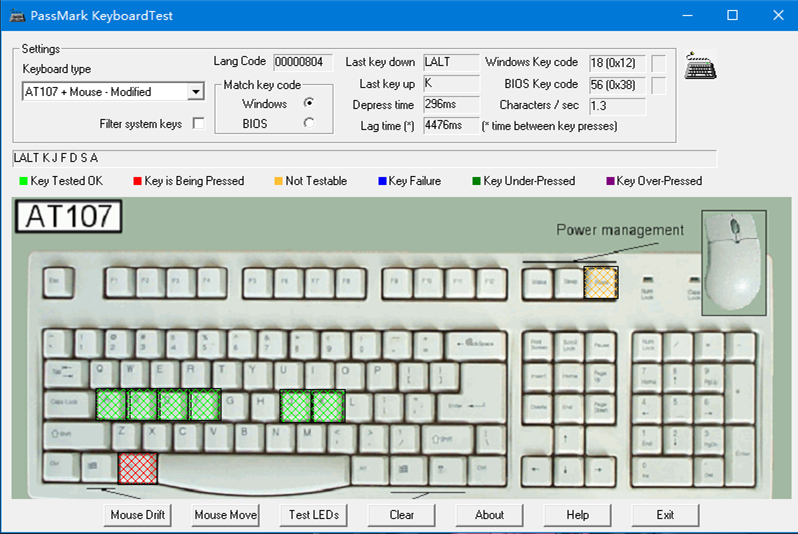Click the F1 key on the keyboard image
The height and width of the screenshot is (534, 798).
coord(119,282)
